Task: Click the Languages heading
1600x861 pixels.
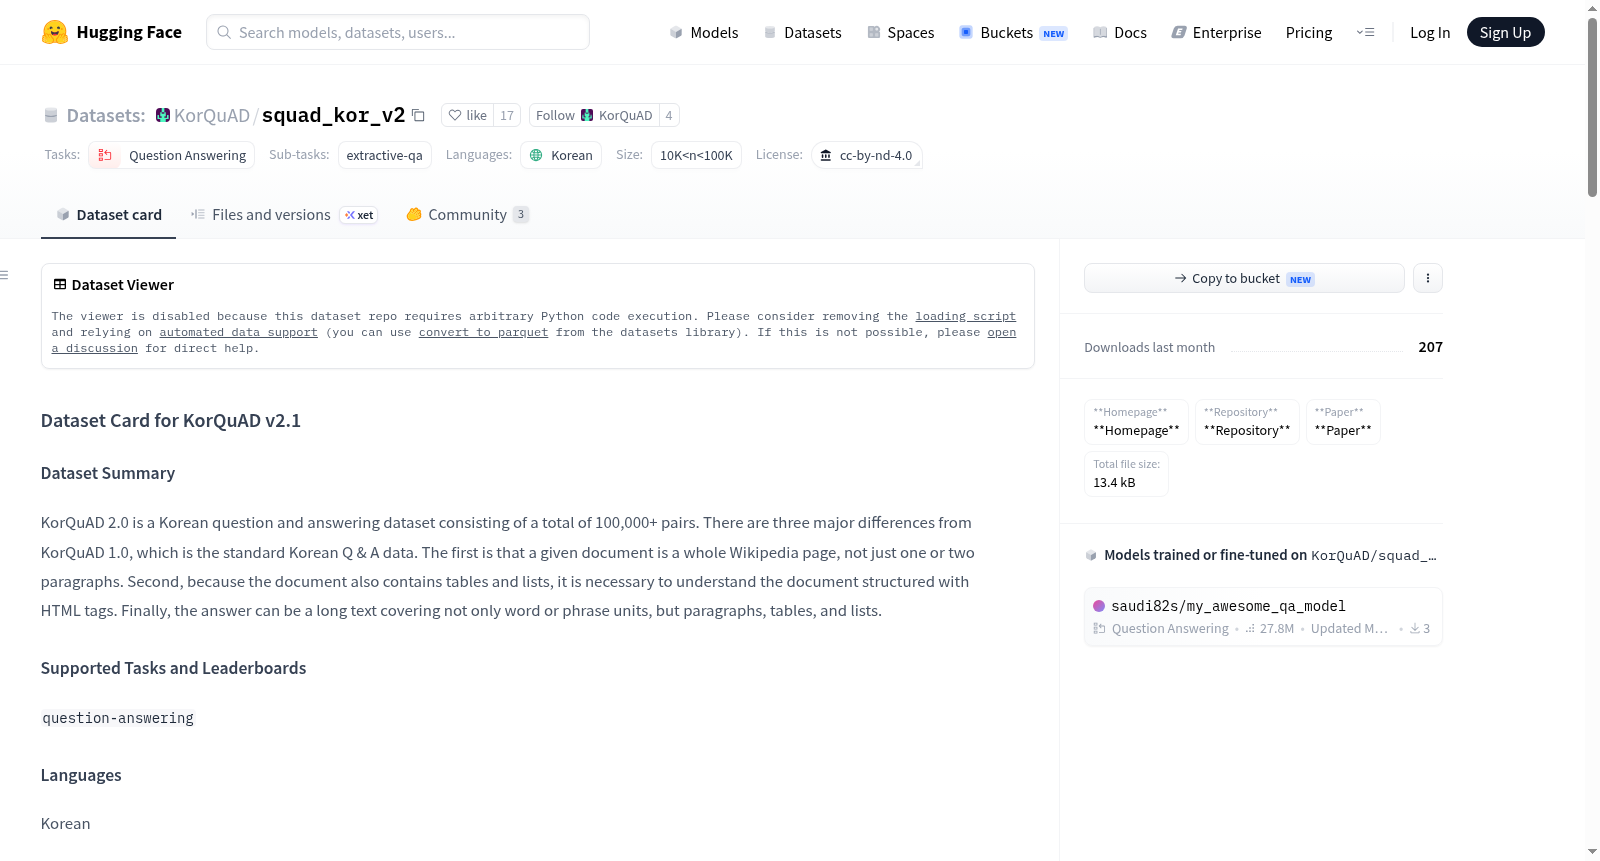Action: click(81, 775)
